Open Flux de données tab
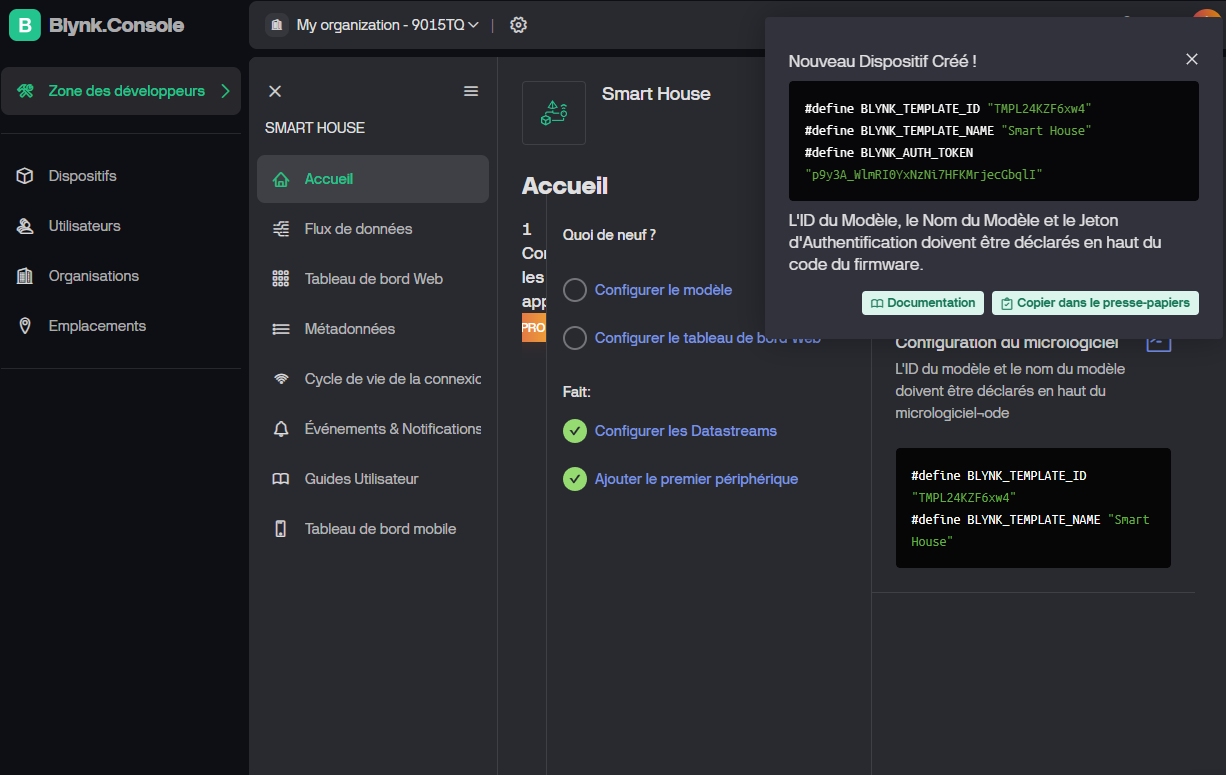Viewport: 1226px width, 775px height. point(373,229)
